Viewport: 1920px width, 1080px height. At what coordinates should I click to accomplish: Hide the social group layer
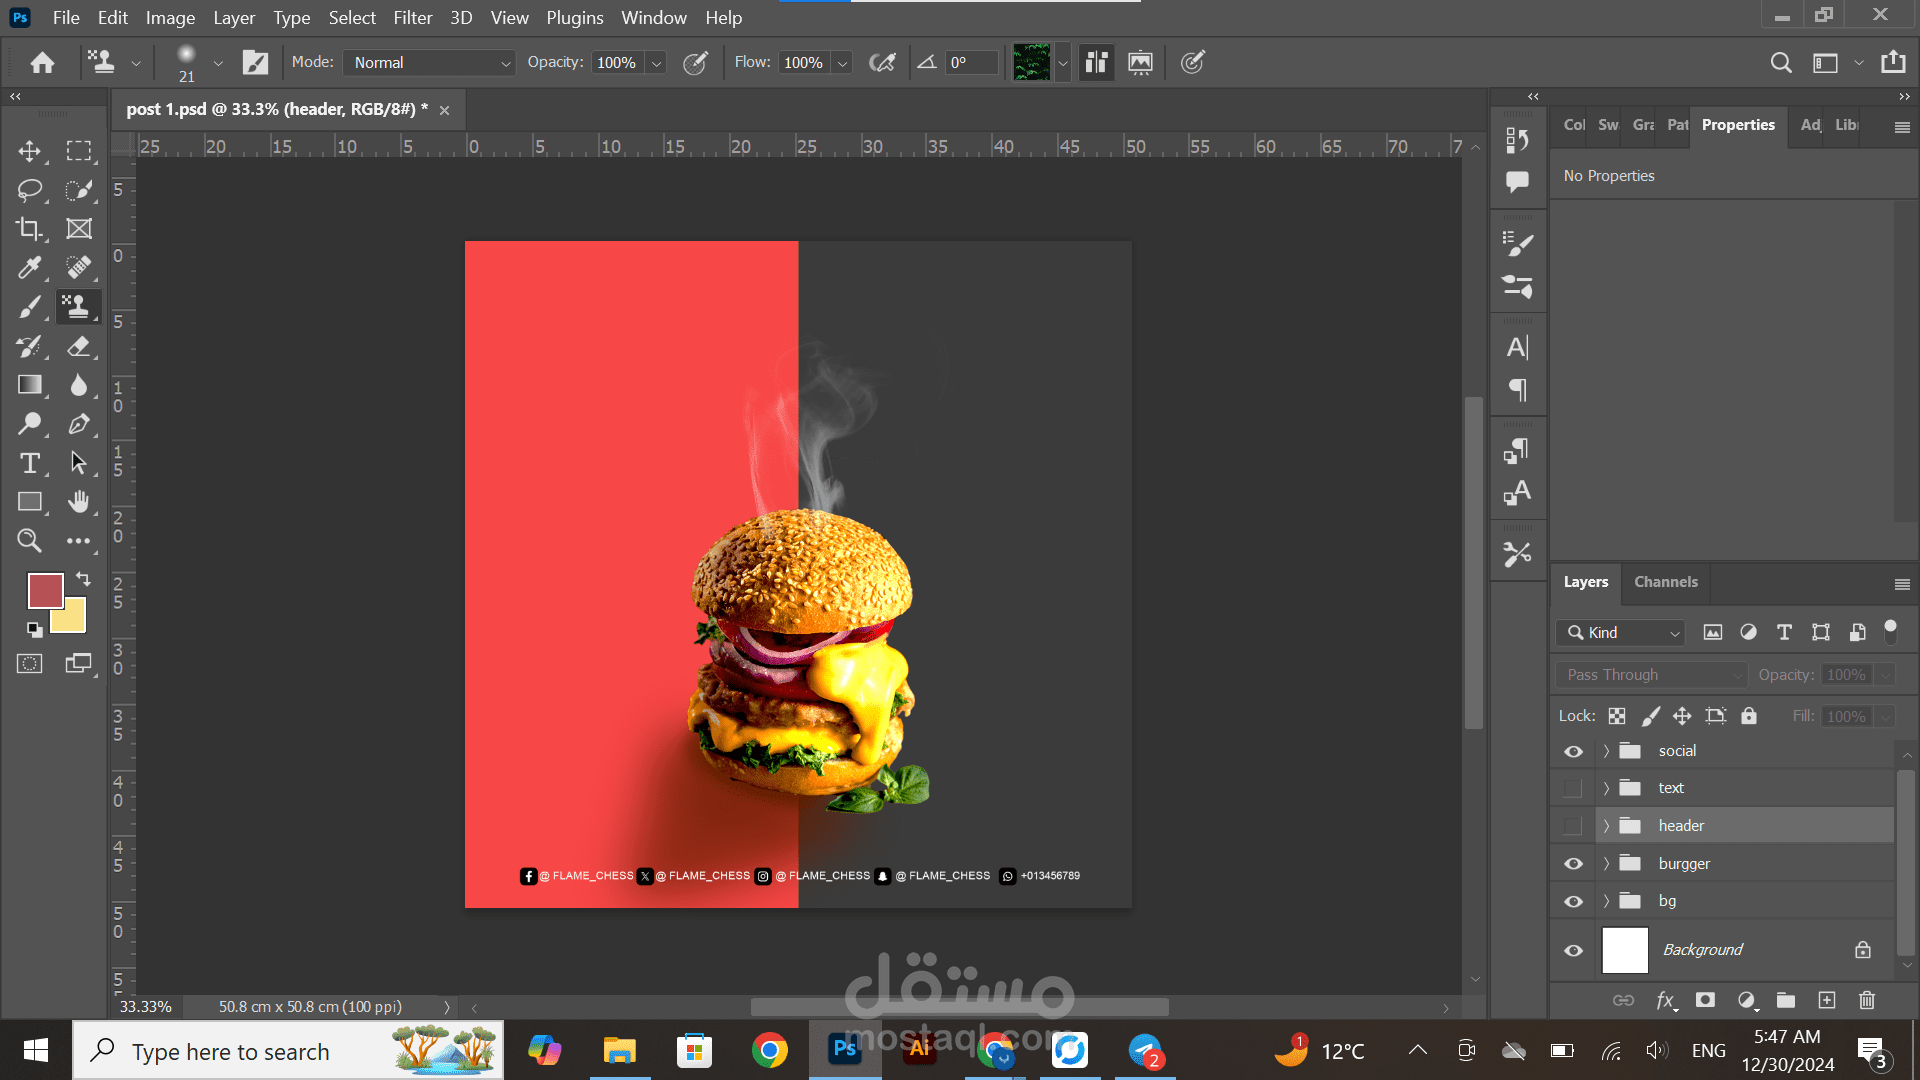click(x=1573, y=751)
